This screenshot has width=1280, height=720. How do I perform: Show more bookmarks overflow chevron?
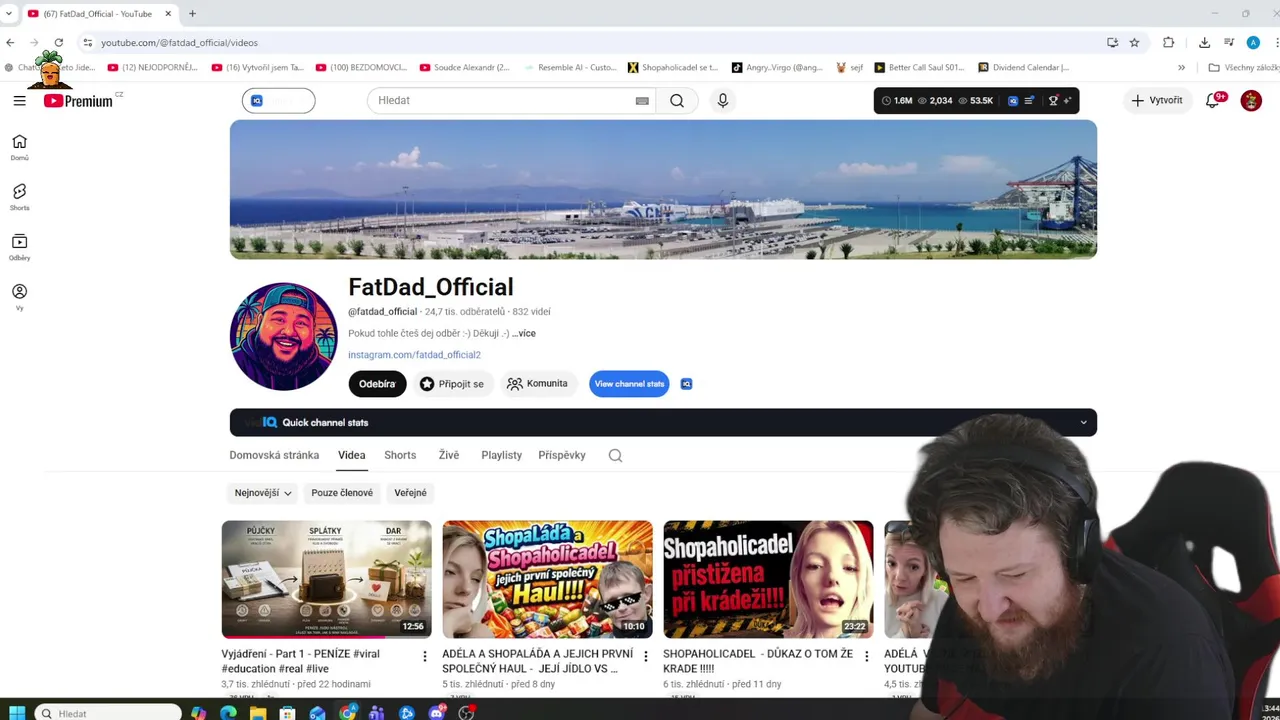coord(1181,67)
